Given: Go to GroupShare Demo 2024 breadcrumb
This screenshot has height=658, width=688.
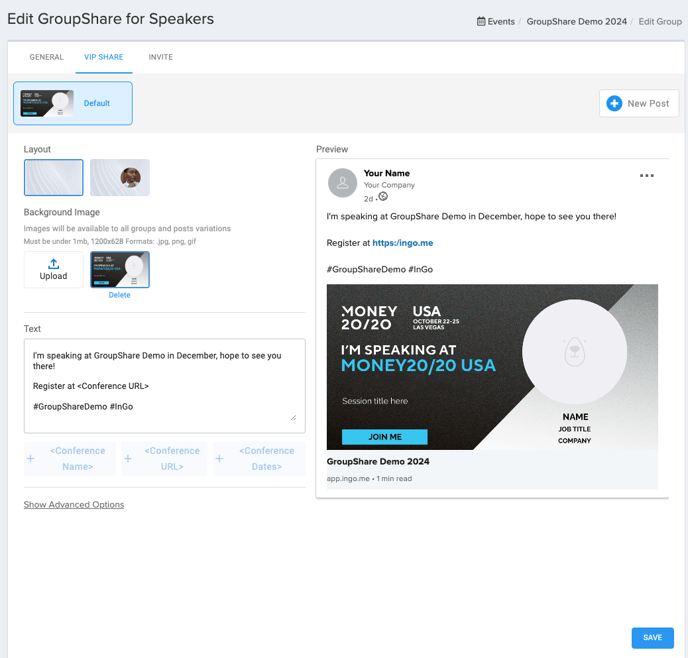Looking at the screenshot, I should [577, 21].
